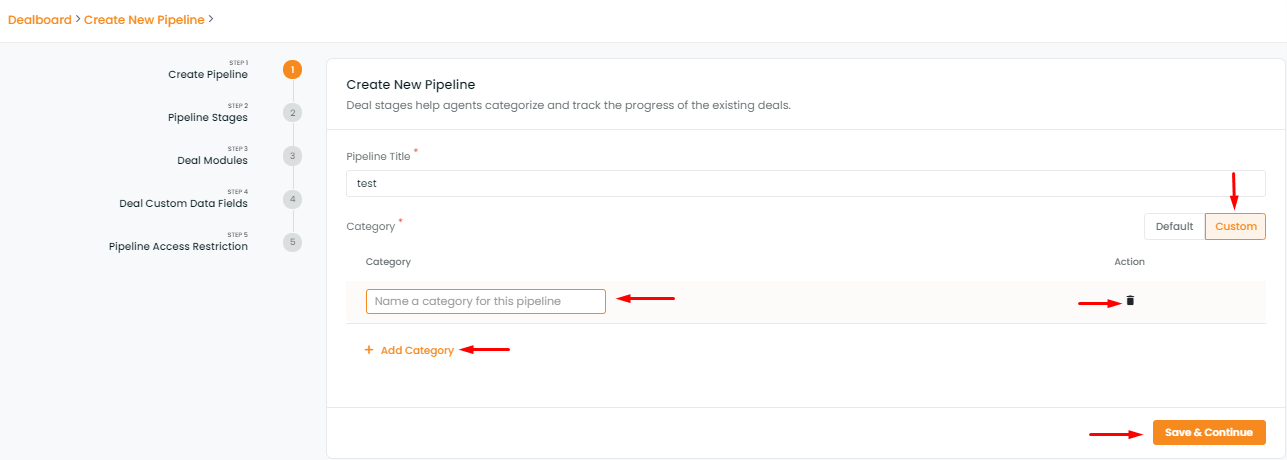Open the Dealboard breadcrumb link

(x=39, y=19)
